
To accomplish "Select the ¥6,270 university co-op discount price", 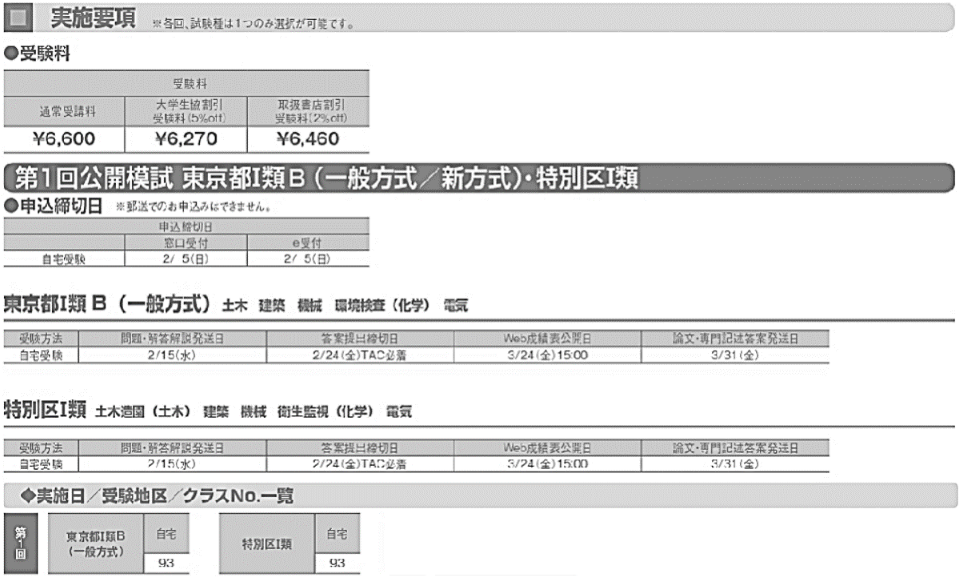I will point(186,139).
